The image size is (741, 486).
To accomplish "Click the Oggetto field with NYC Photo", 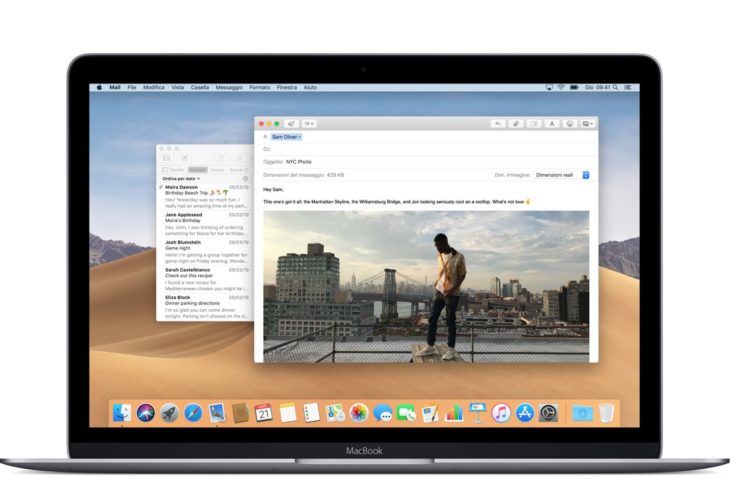I will 428,162.
